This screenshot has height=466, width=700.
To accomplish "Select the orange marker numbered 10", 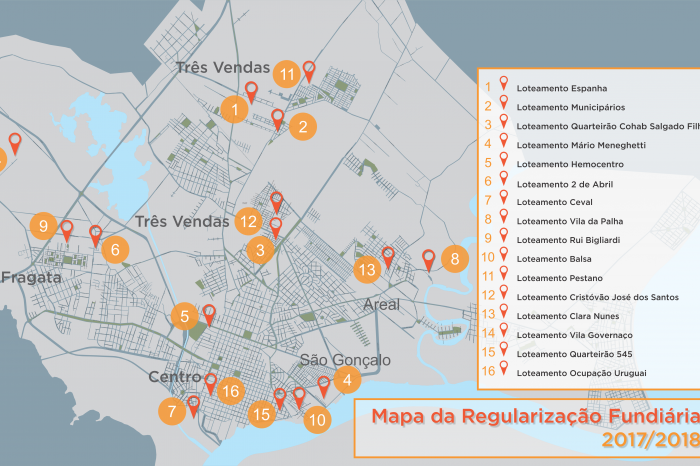I will tap(317, 420).
